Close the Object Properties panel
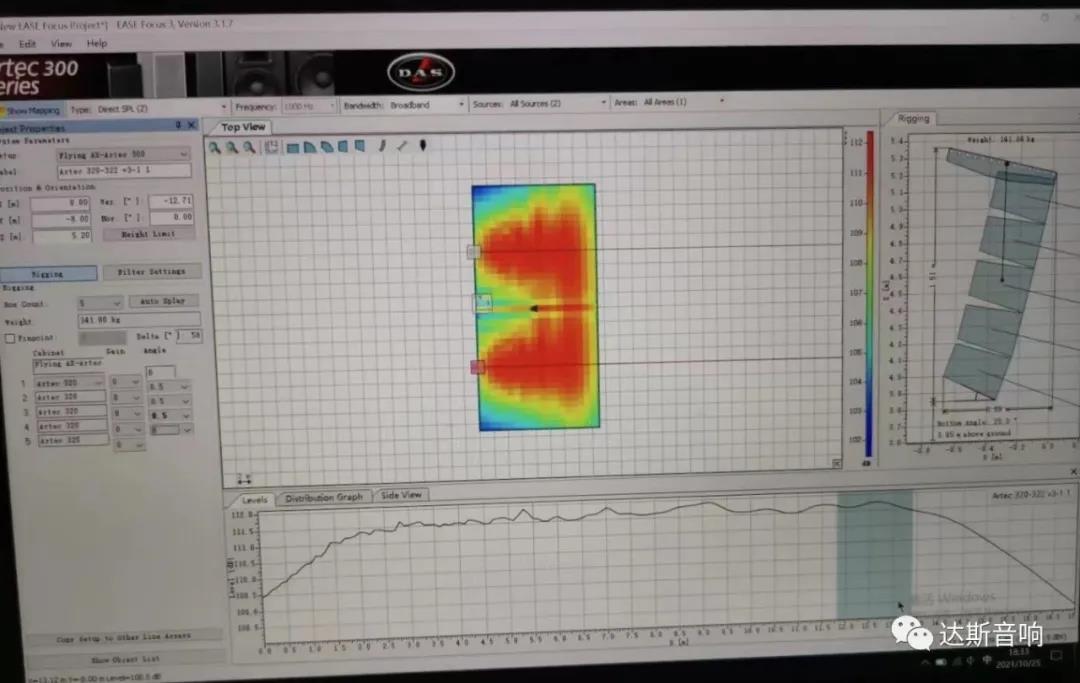Image resolution: width=1080 pixels, height=683 pixels. point(192,125)
